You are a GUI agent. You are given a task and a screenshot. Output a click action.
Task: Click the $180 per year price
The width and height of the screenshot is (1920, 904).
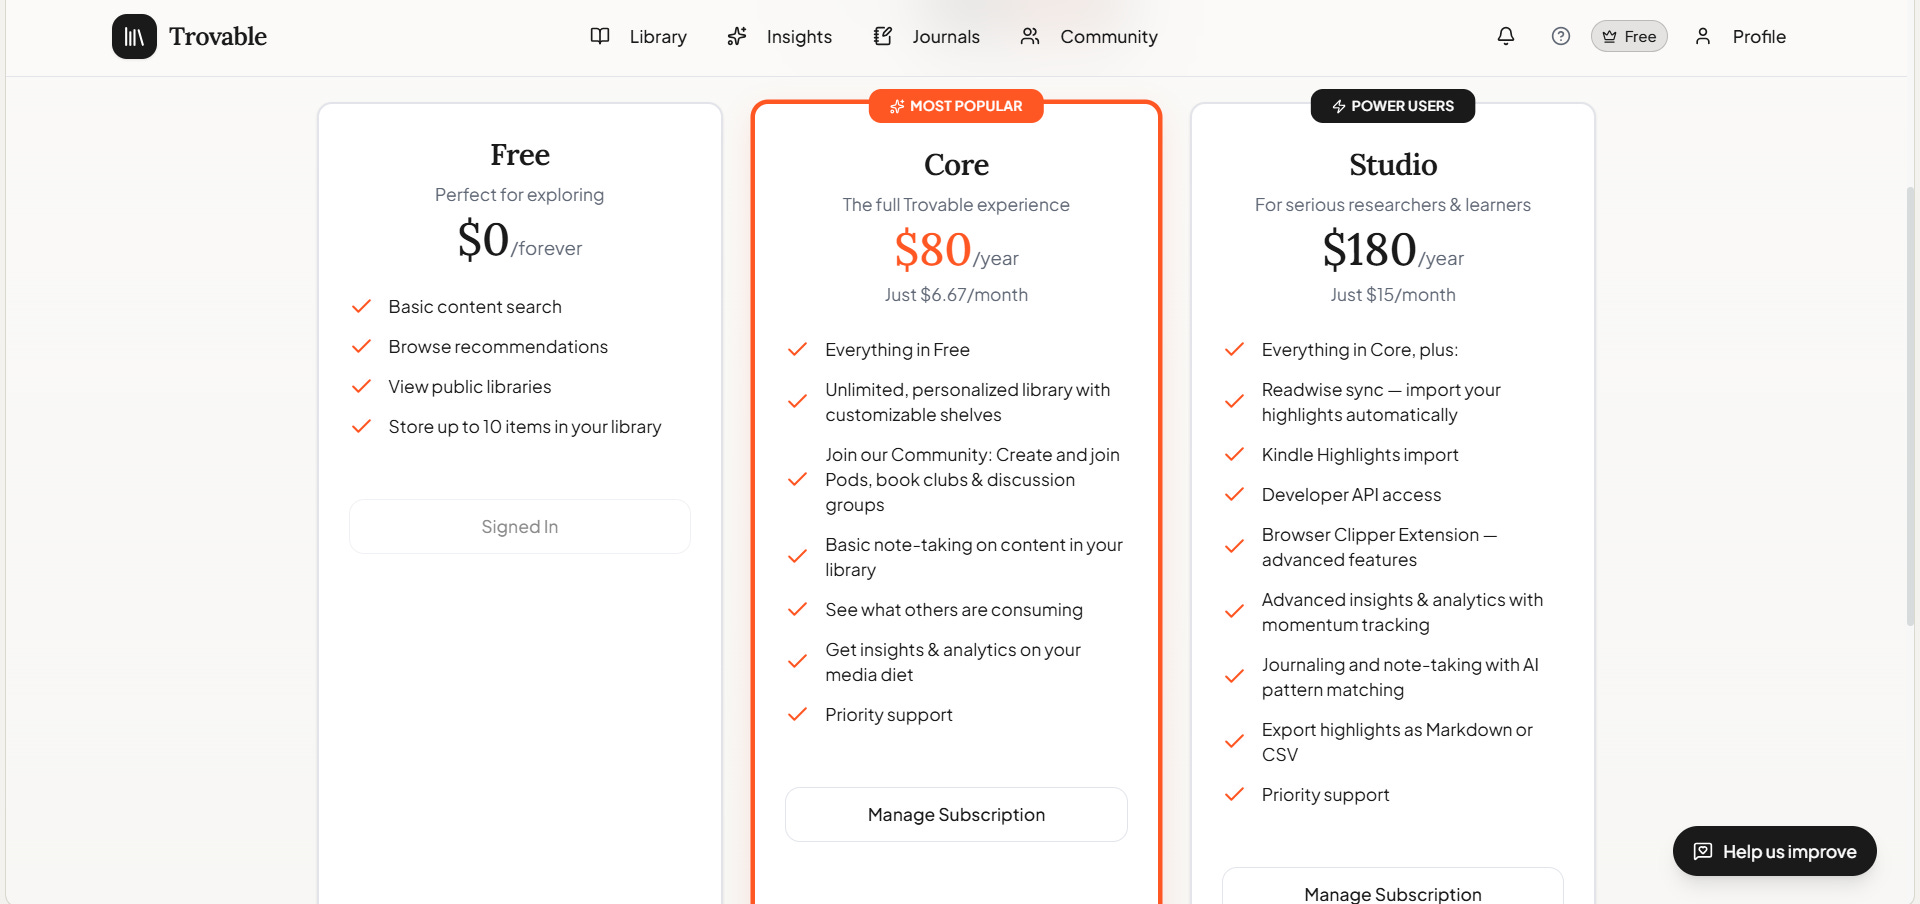pos(1393,249)
